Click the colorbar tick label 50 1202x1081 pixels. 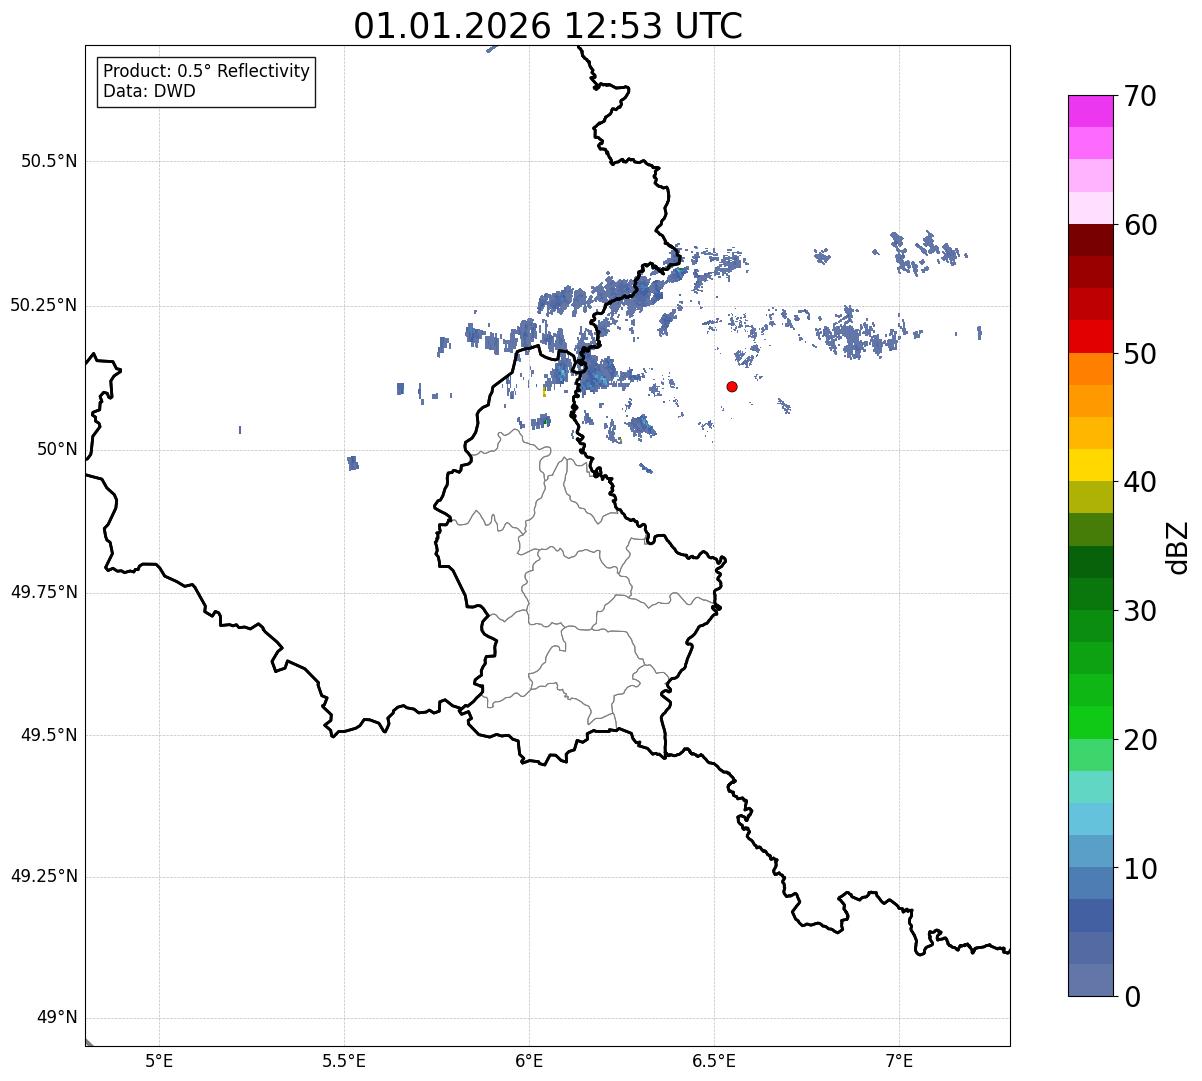1140,354
